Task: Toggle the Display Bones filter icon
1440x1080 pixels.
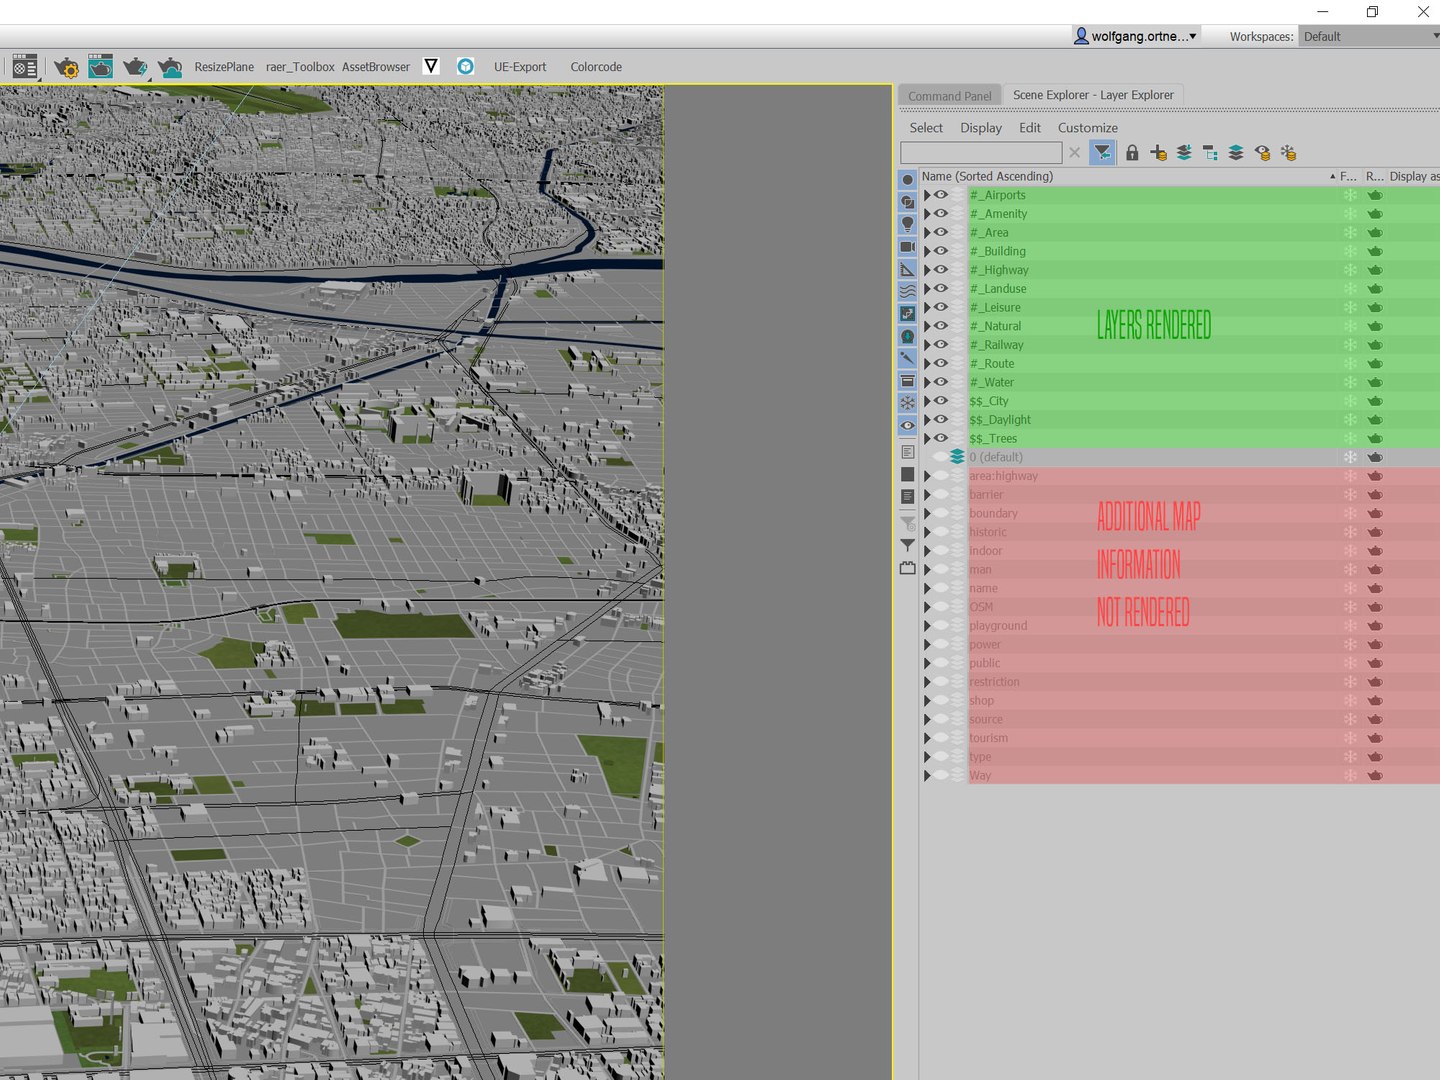Action: [x=907, y=358]
